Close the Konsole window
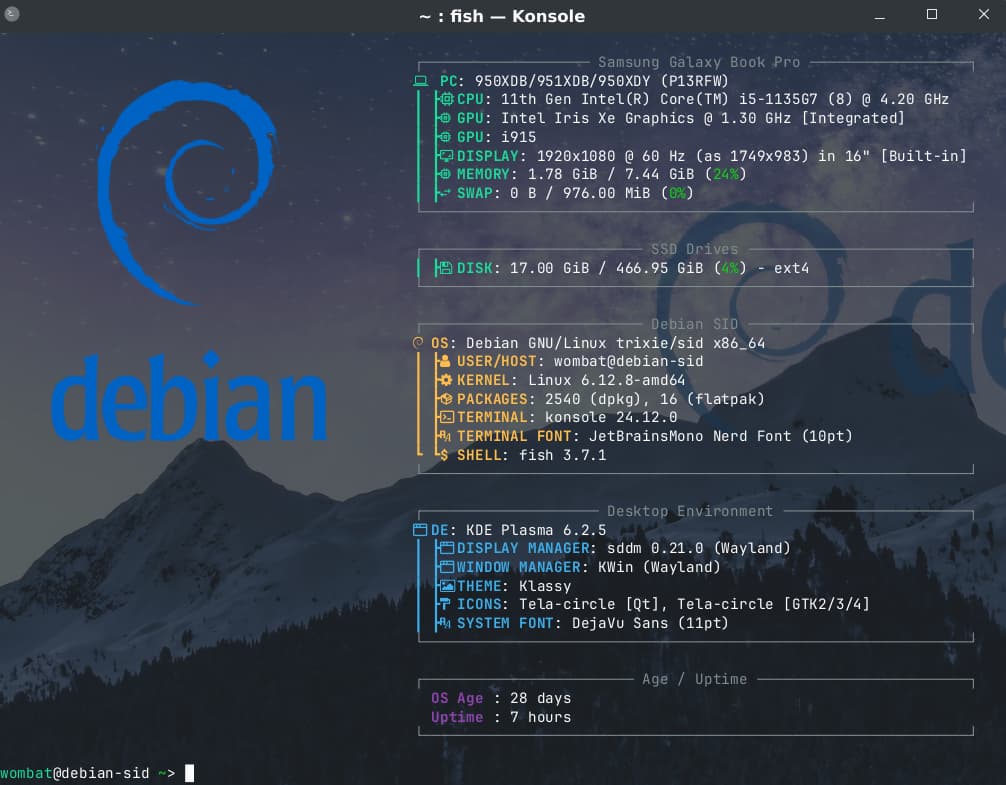 (984, 14)
